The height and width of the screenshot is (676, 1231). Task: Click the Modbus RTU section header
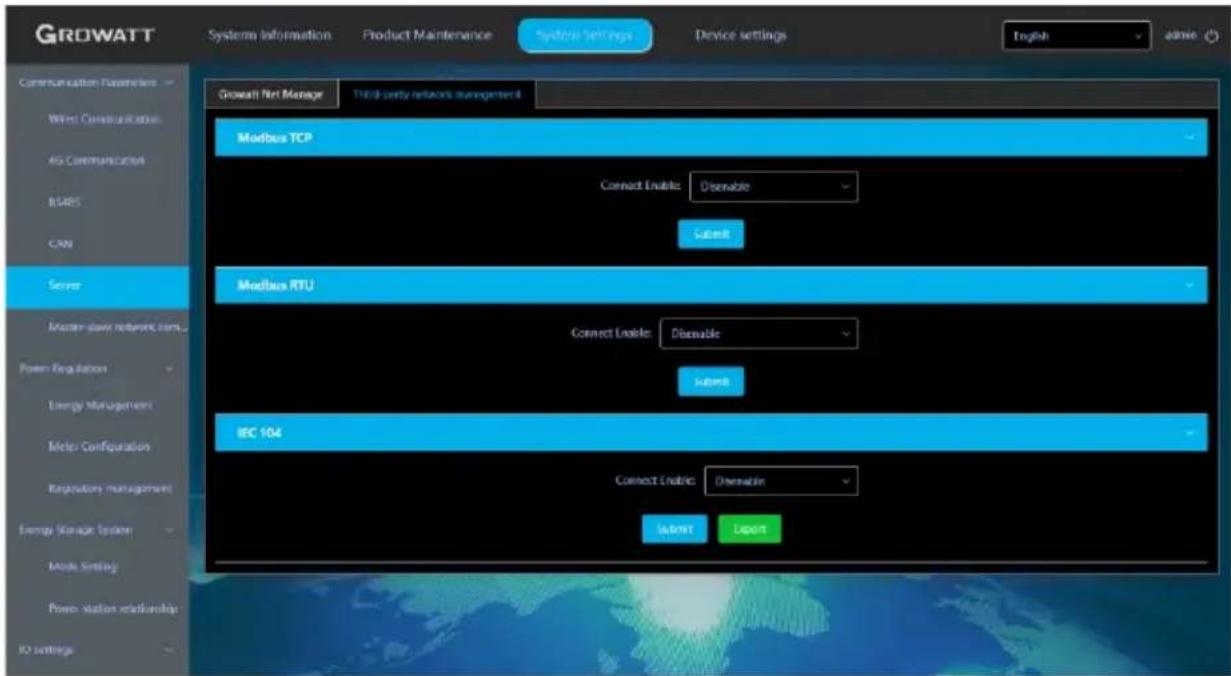pos(712,285)
